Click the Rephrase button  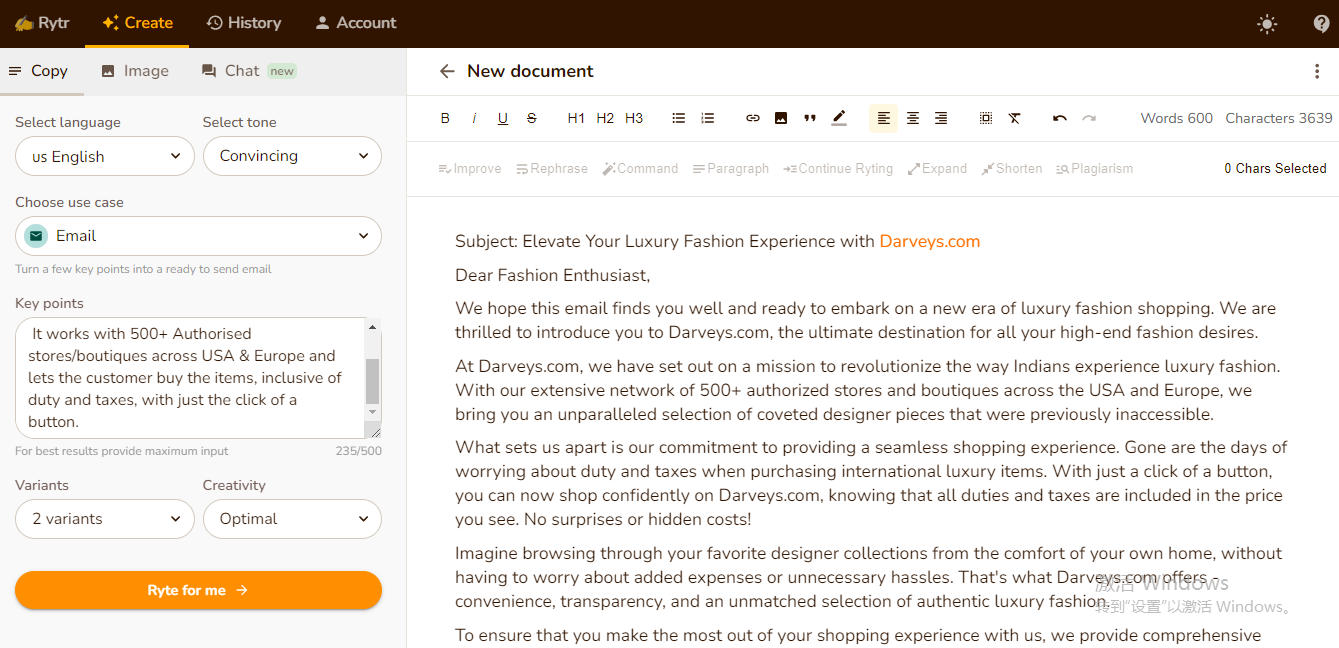[x=552, y=169]
